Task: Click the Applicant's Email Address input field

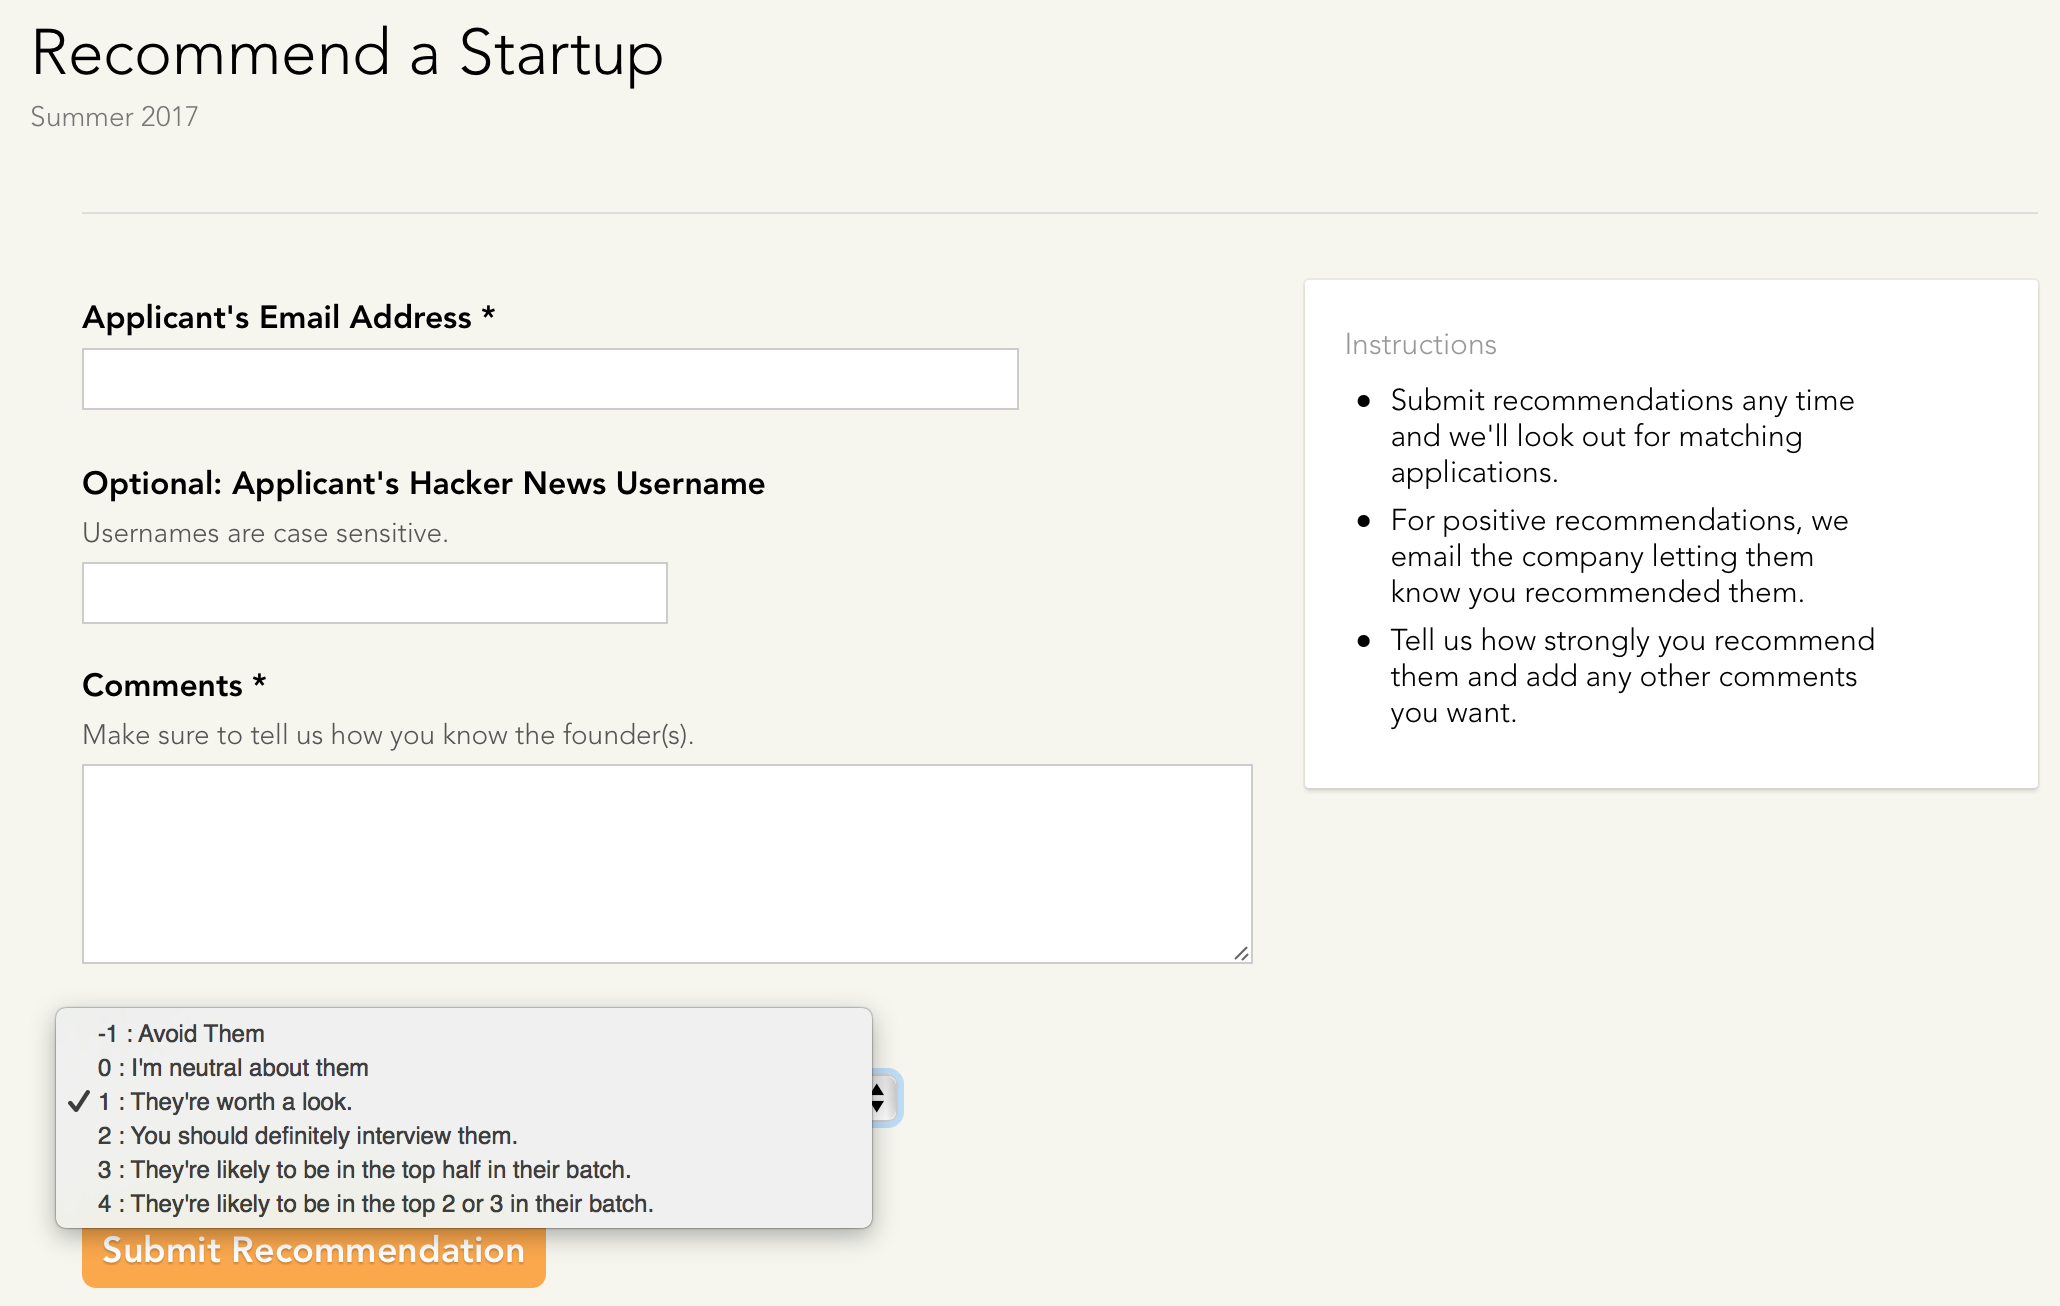Action: [550, 379]
